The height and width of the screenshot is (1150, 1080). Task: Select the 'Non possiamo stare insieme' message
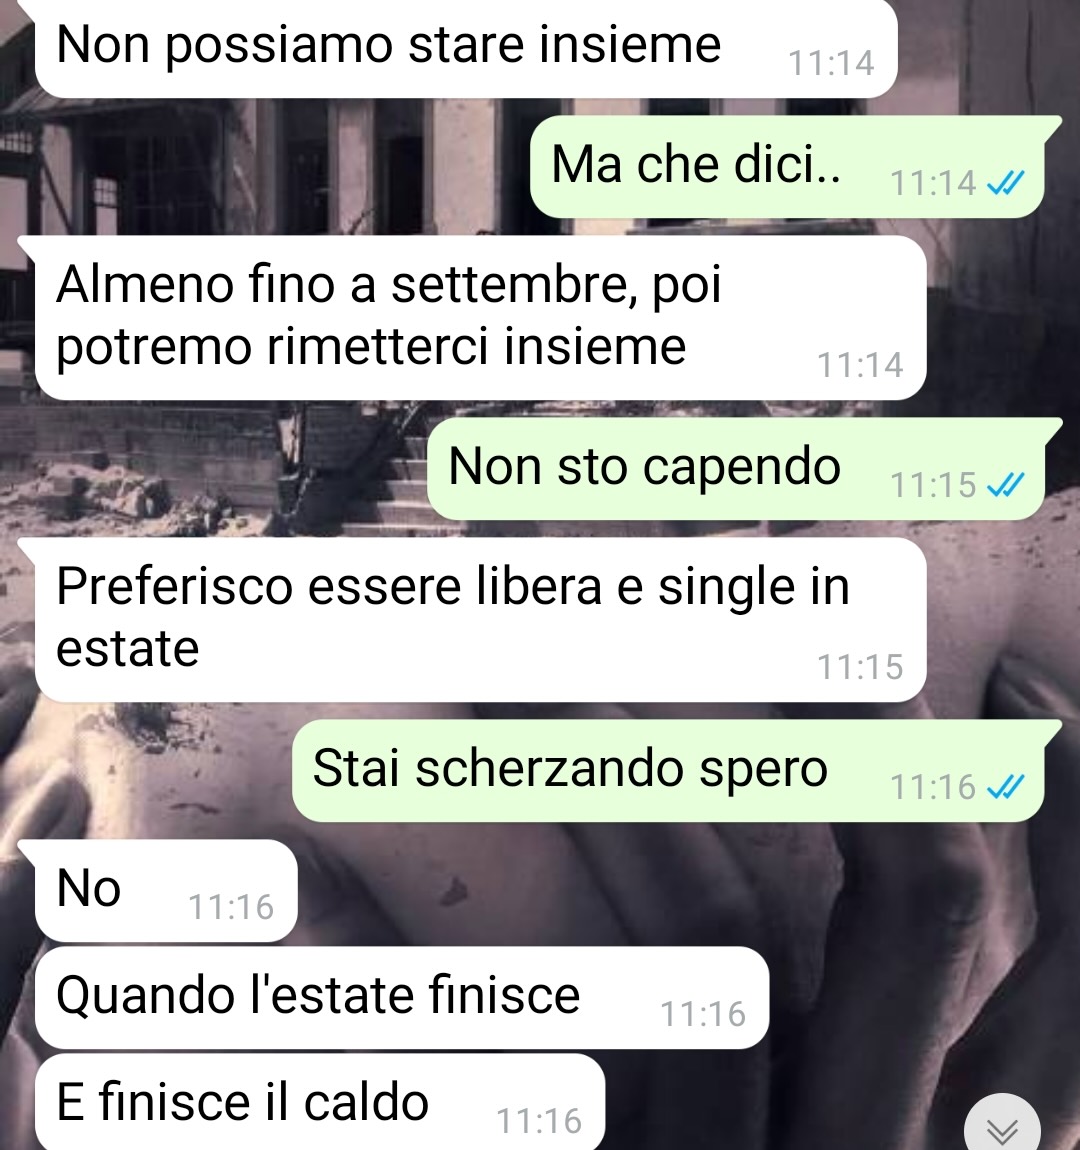click(x=466, y=48)
